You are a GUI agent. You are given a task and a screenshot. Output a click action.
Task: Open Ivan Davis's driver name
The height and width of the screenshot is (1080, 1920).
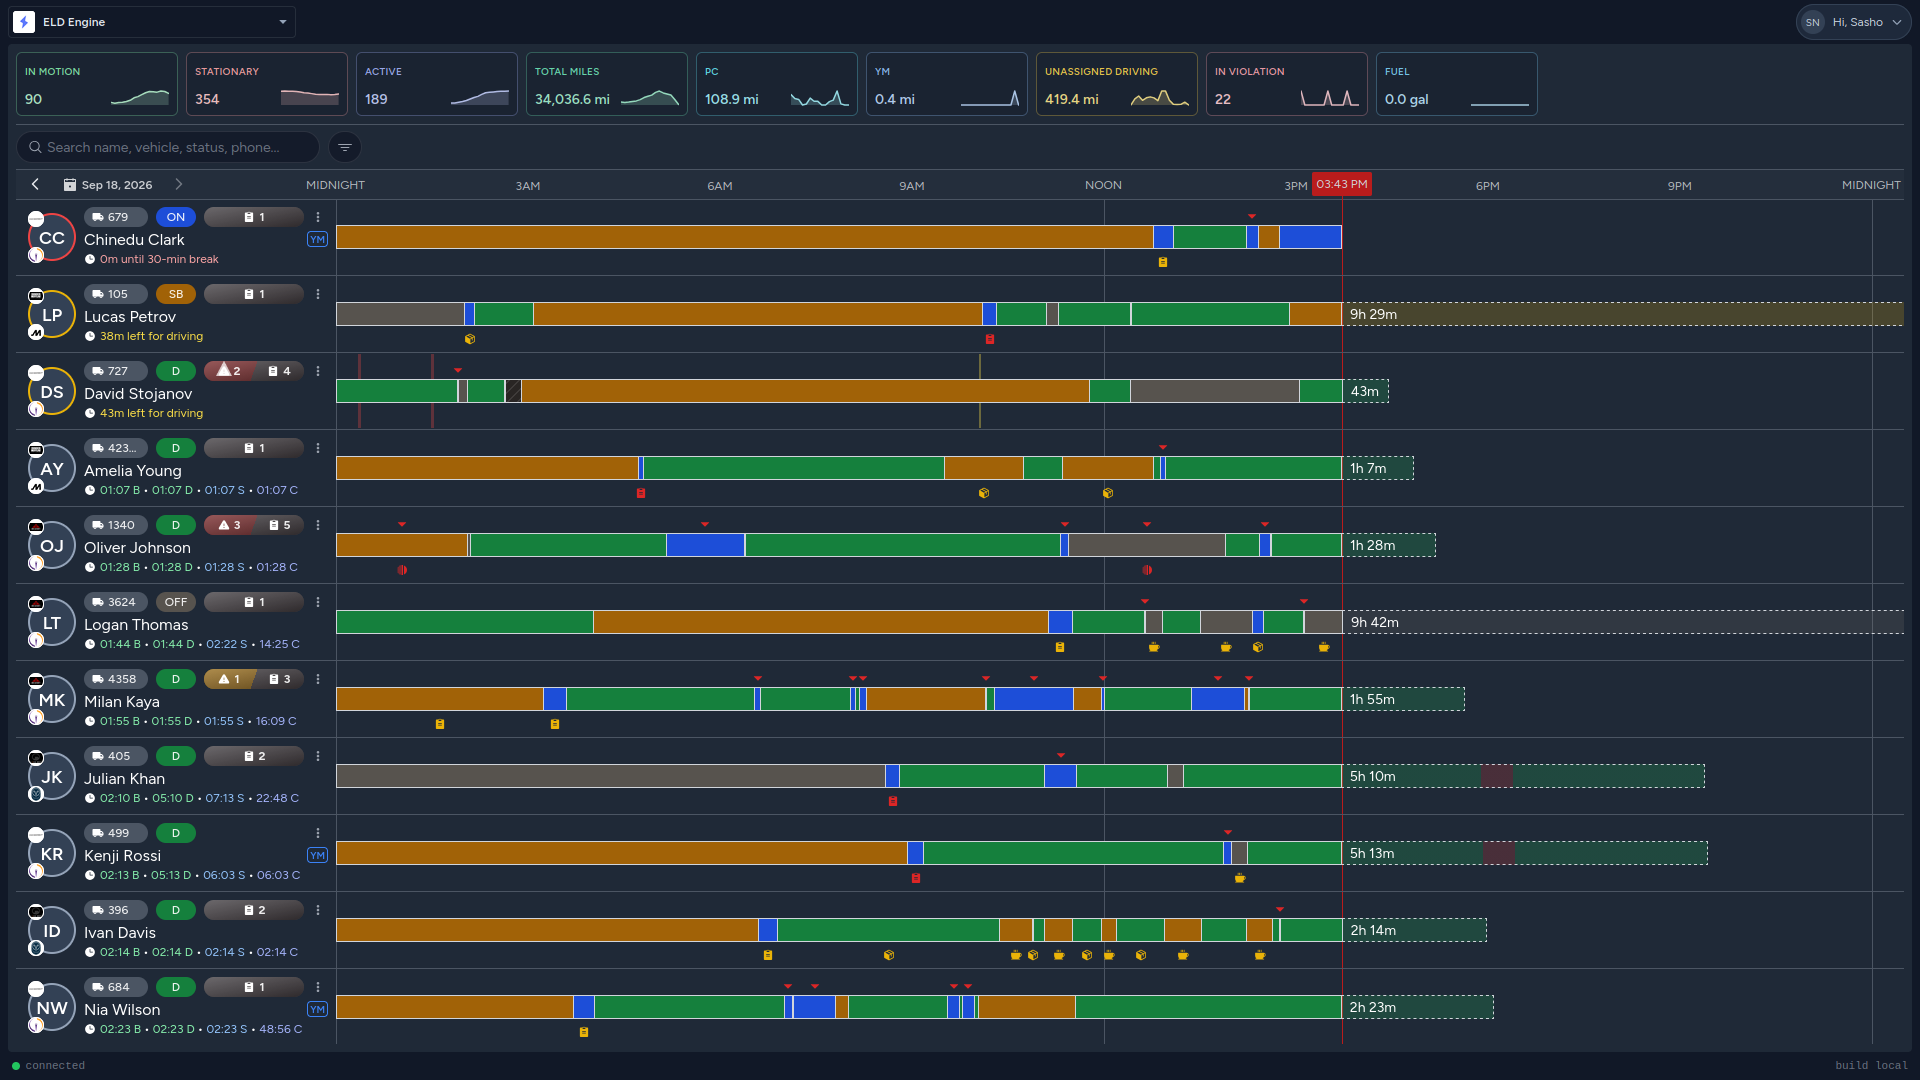pyautogui.click(x=120, y=933)
